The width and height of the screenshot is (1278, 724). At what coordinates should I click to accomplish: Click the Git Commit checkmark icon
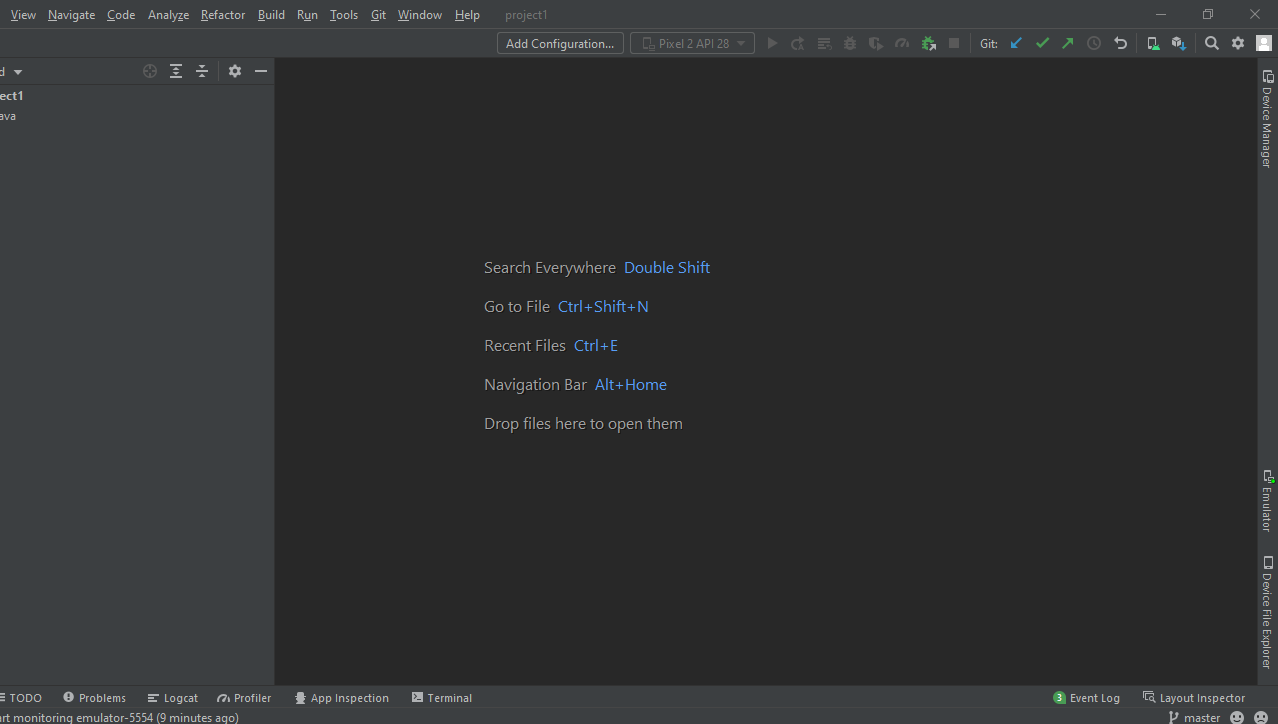pos(1042,43)
